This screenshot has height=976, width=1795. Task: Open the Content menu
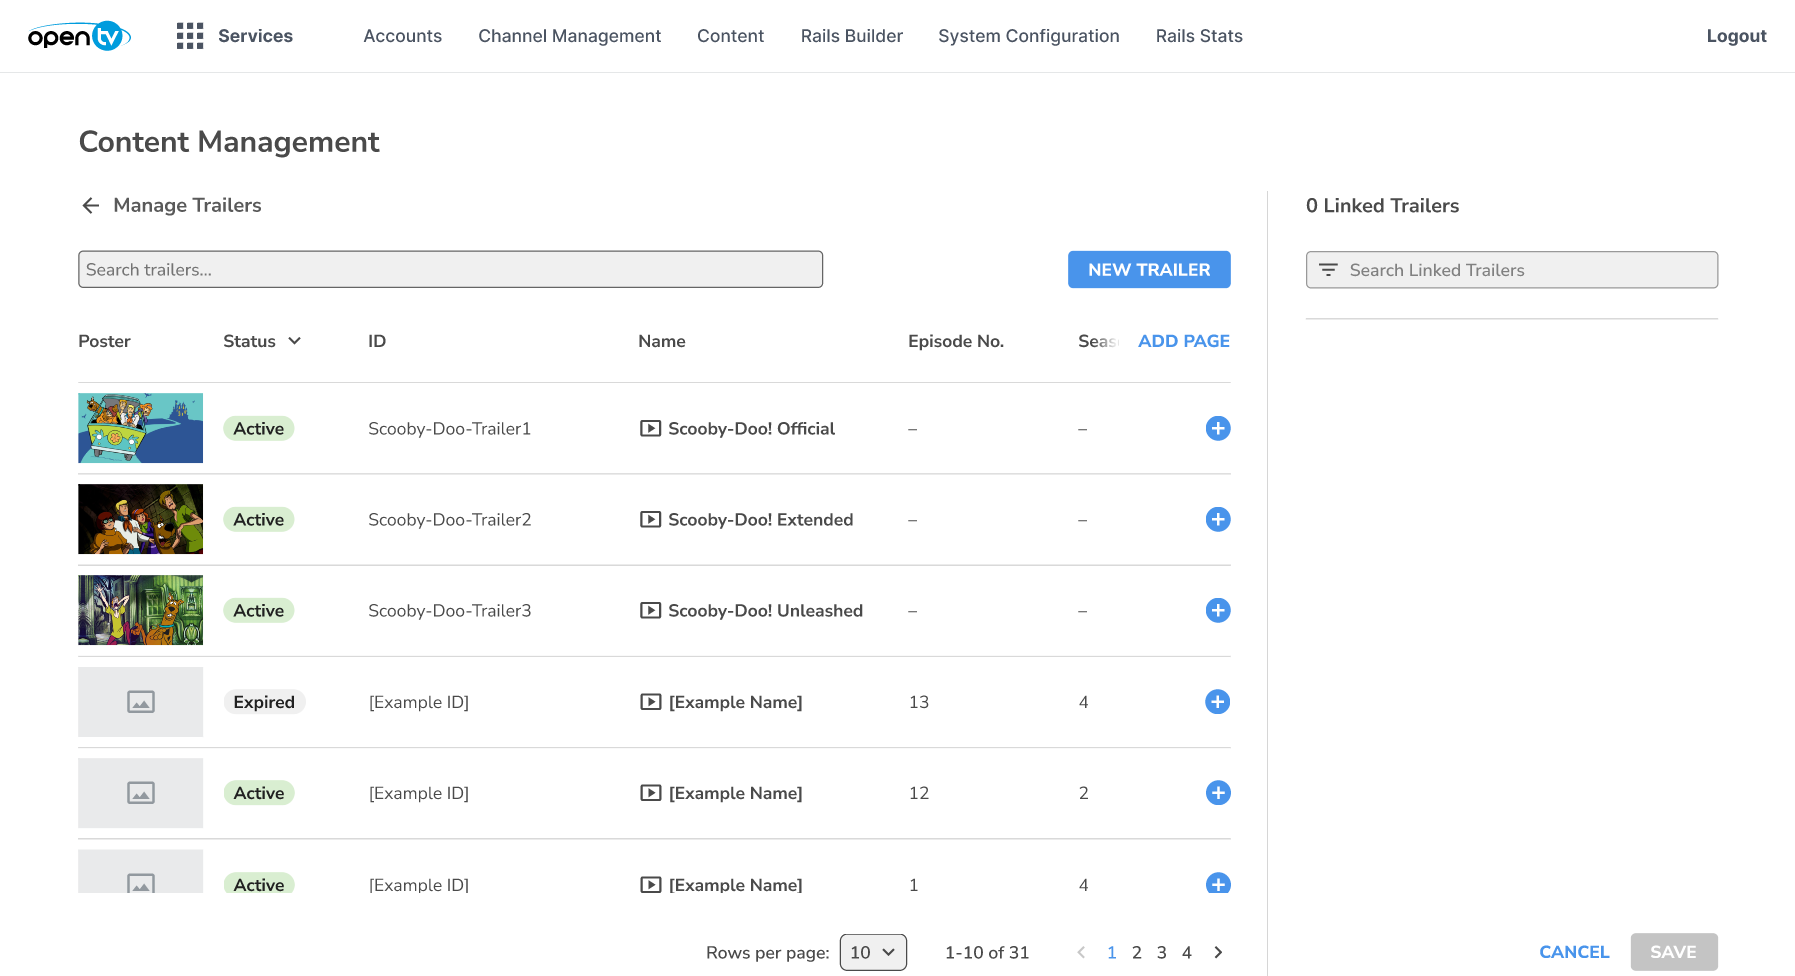point(731,36)
